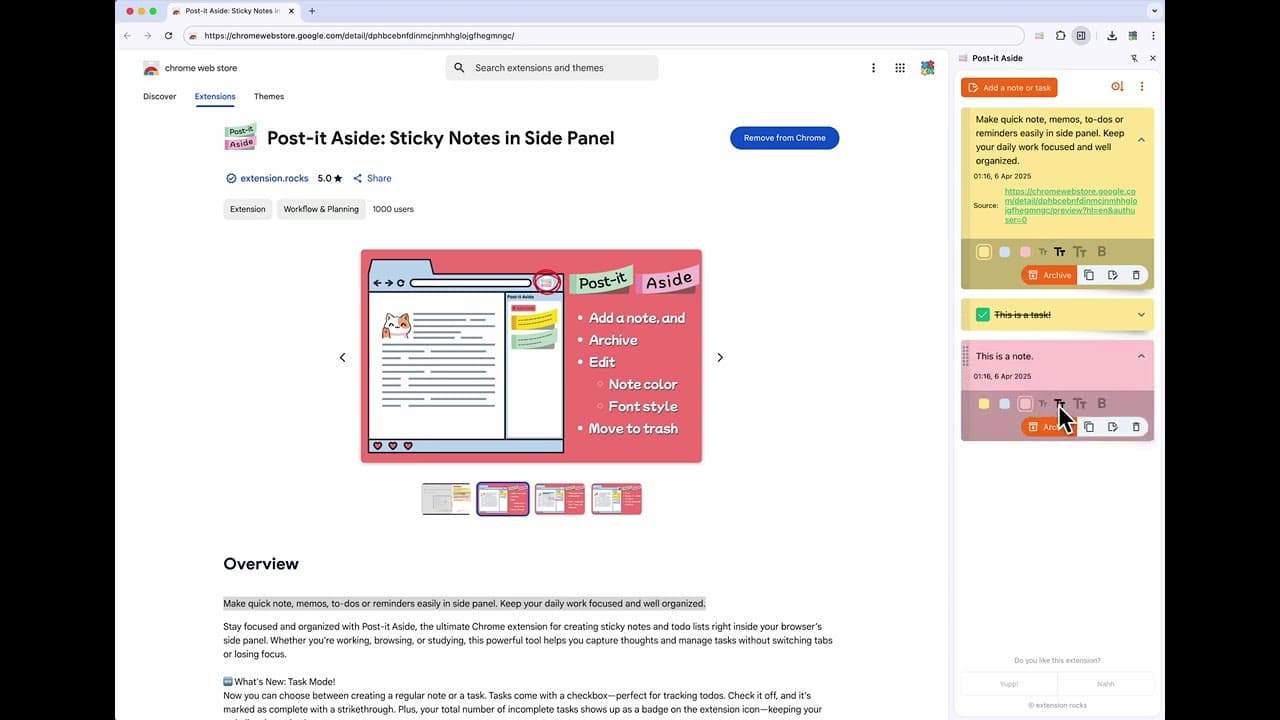
Task: Archive the yellow note
Action: click(1049, 275)
